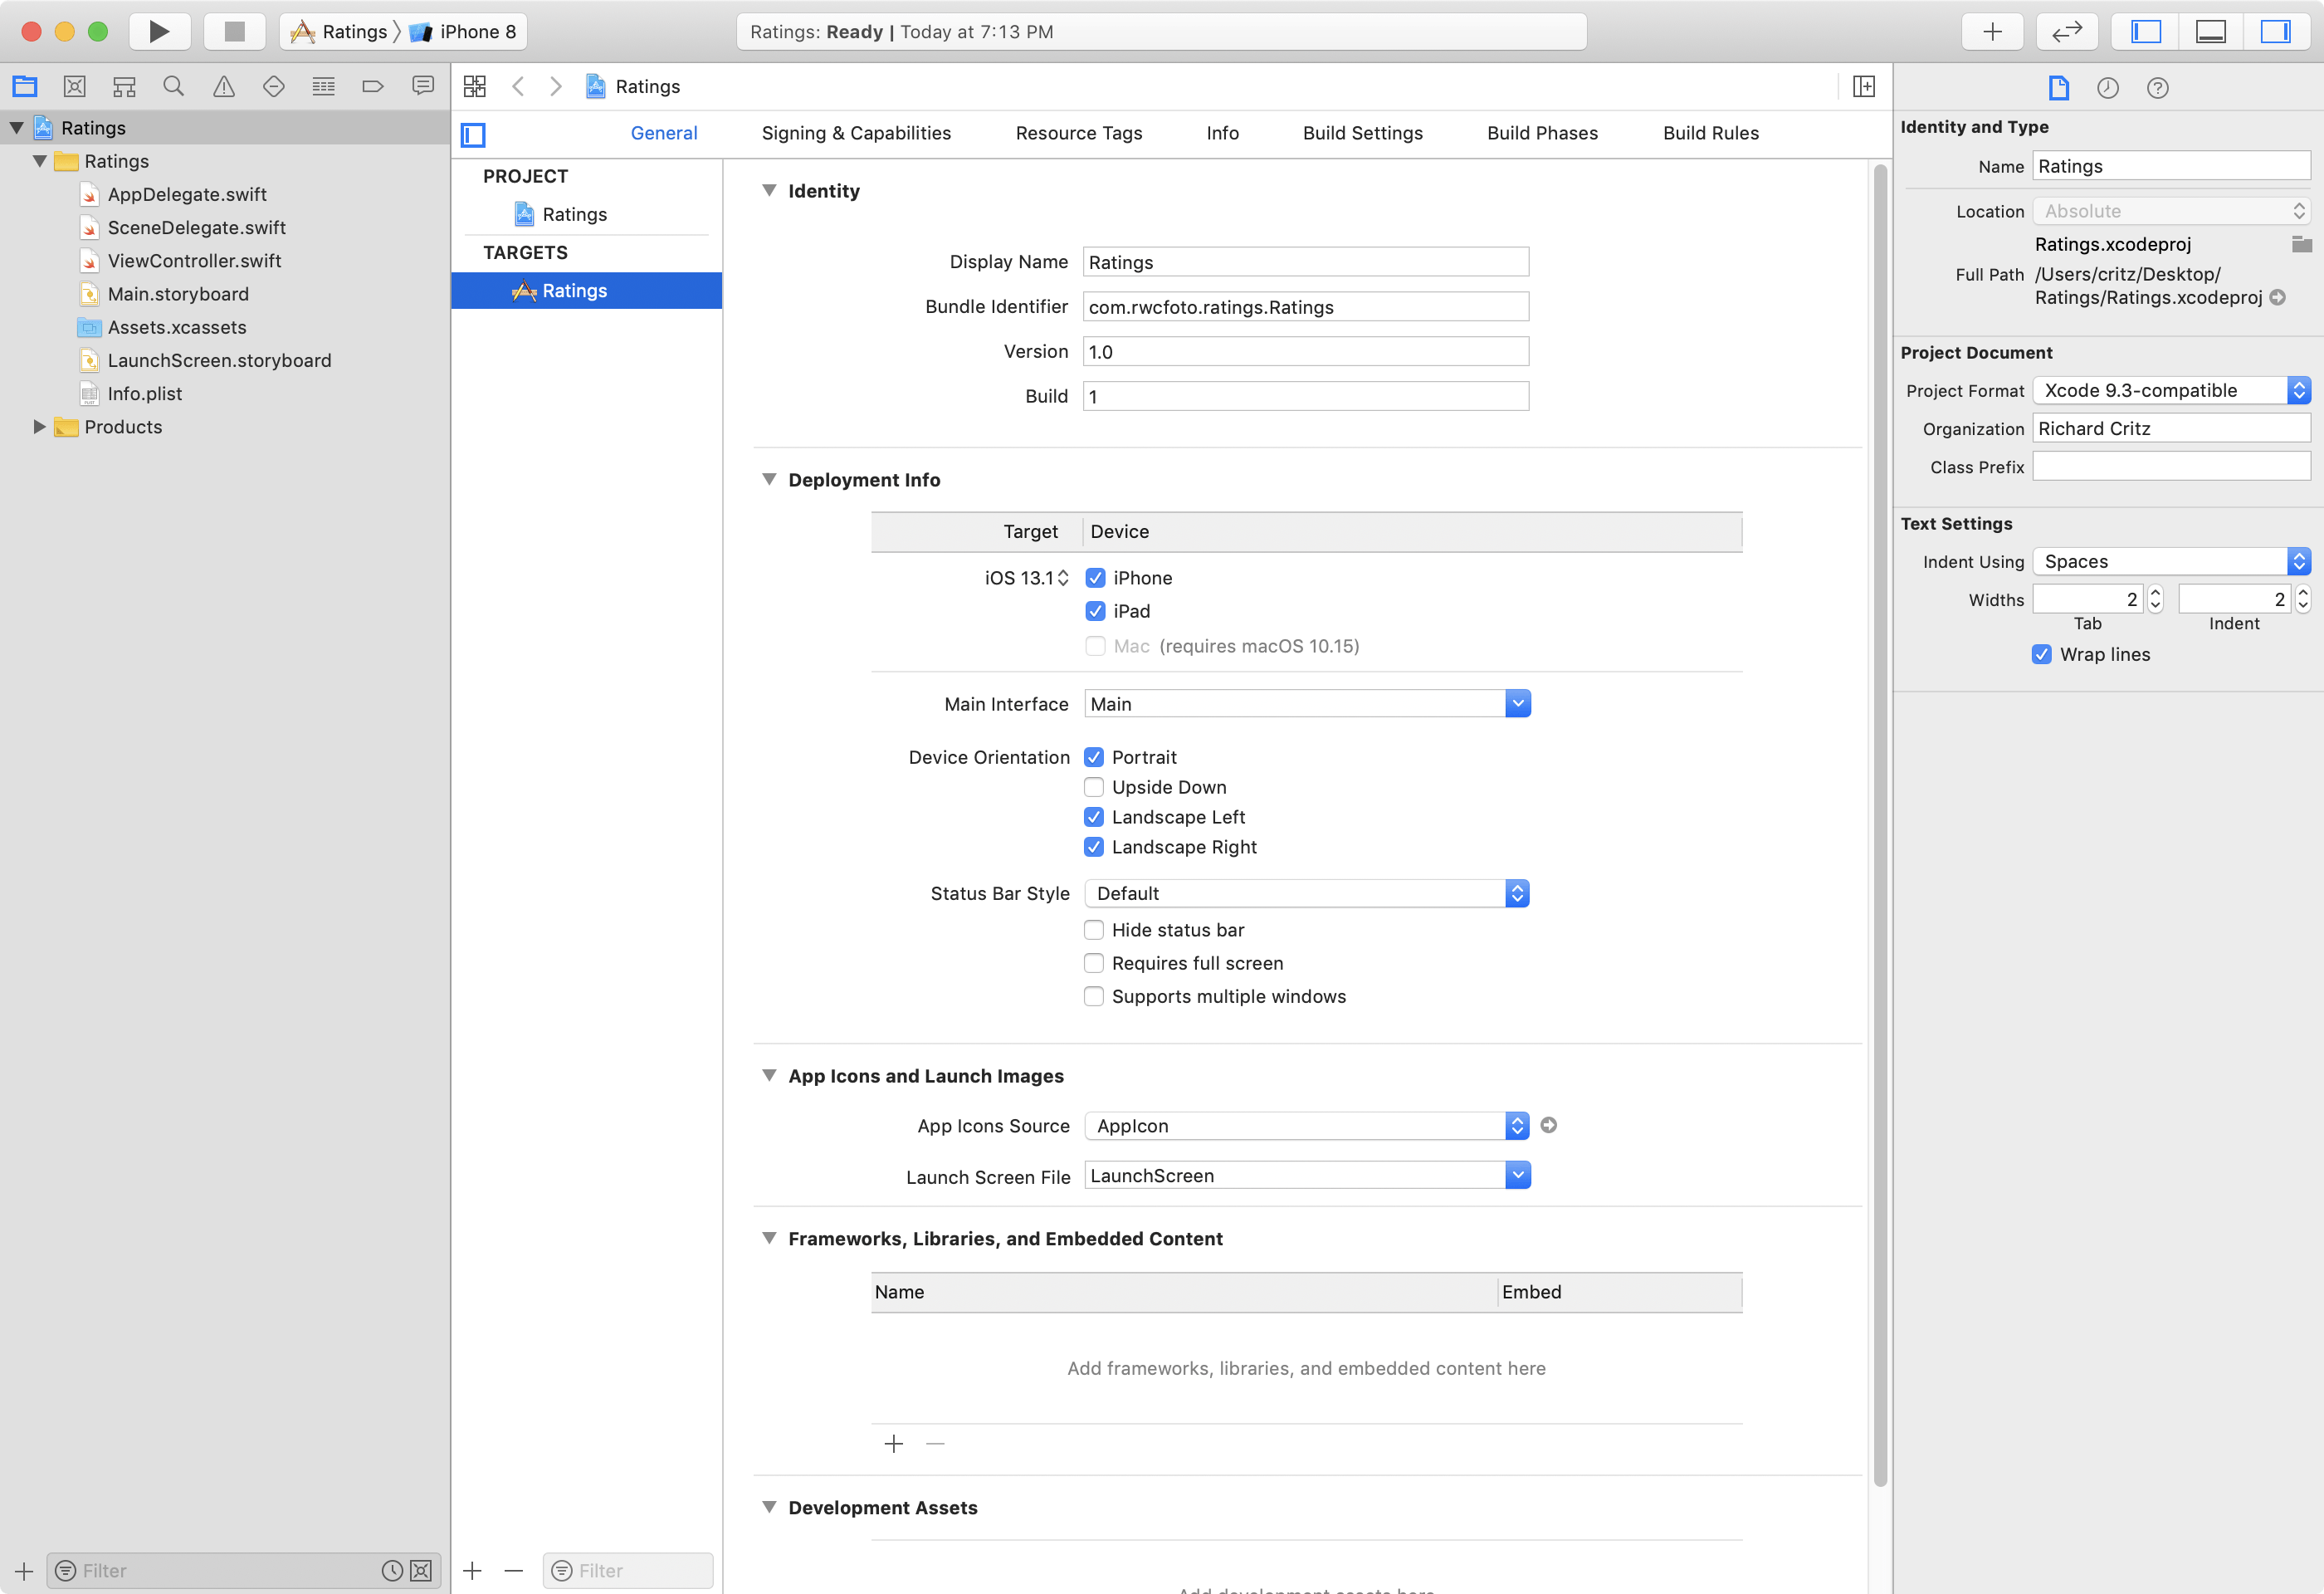Switch to Signing & Capabilities tab

856,133
